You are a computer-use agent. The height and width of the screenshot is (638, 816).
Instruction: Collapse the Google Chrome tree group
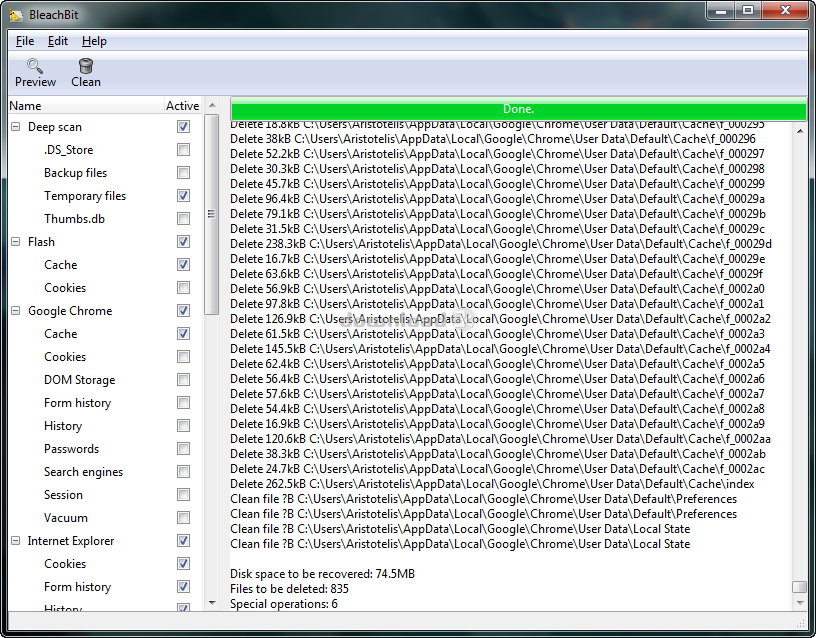pos(16,311)
